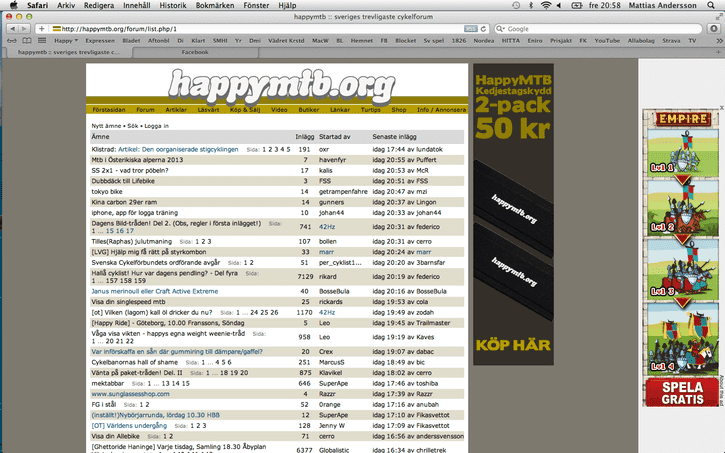Click KÖP HÄR in Kedjestagskydd ad

[513, 345]
